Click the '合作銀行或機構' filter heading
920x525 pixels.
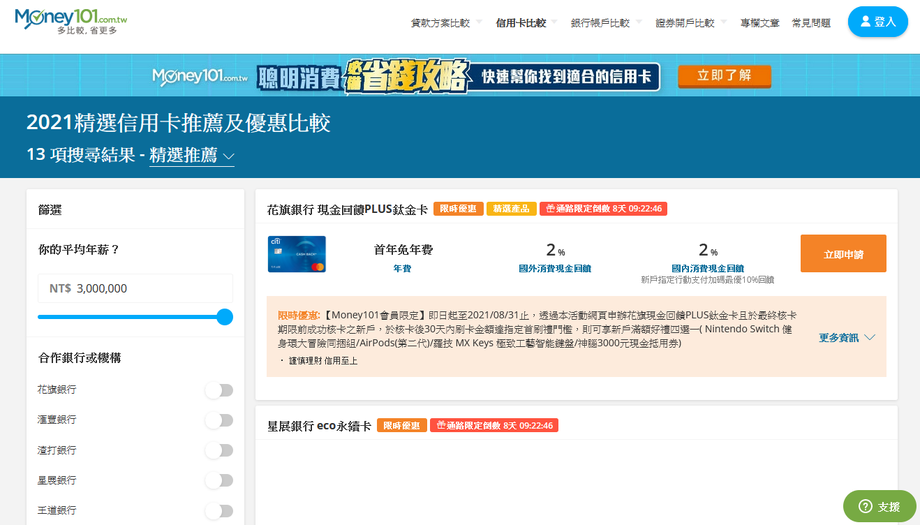click(x=80, y=358)
